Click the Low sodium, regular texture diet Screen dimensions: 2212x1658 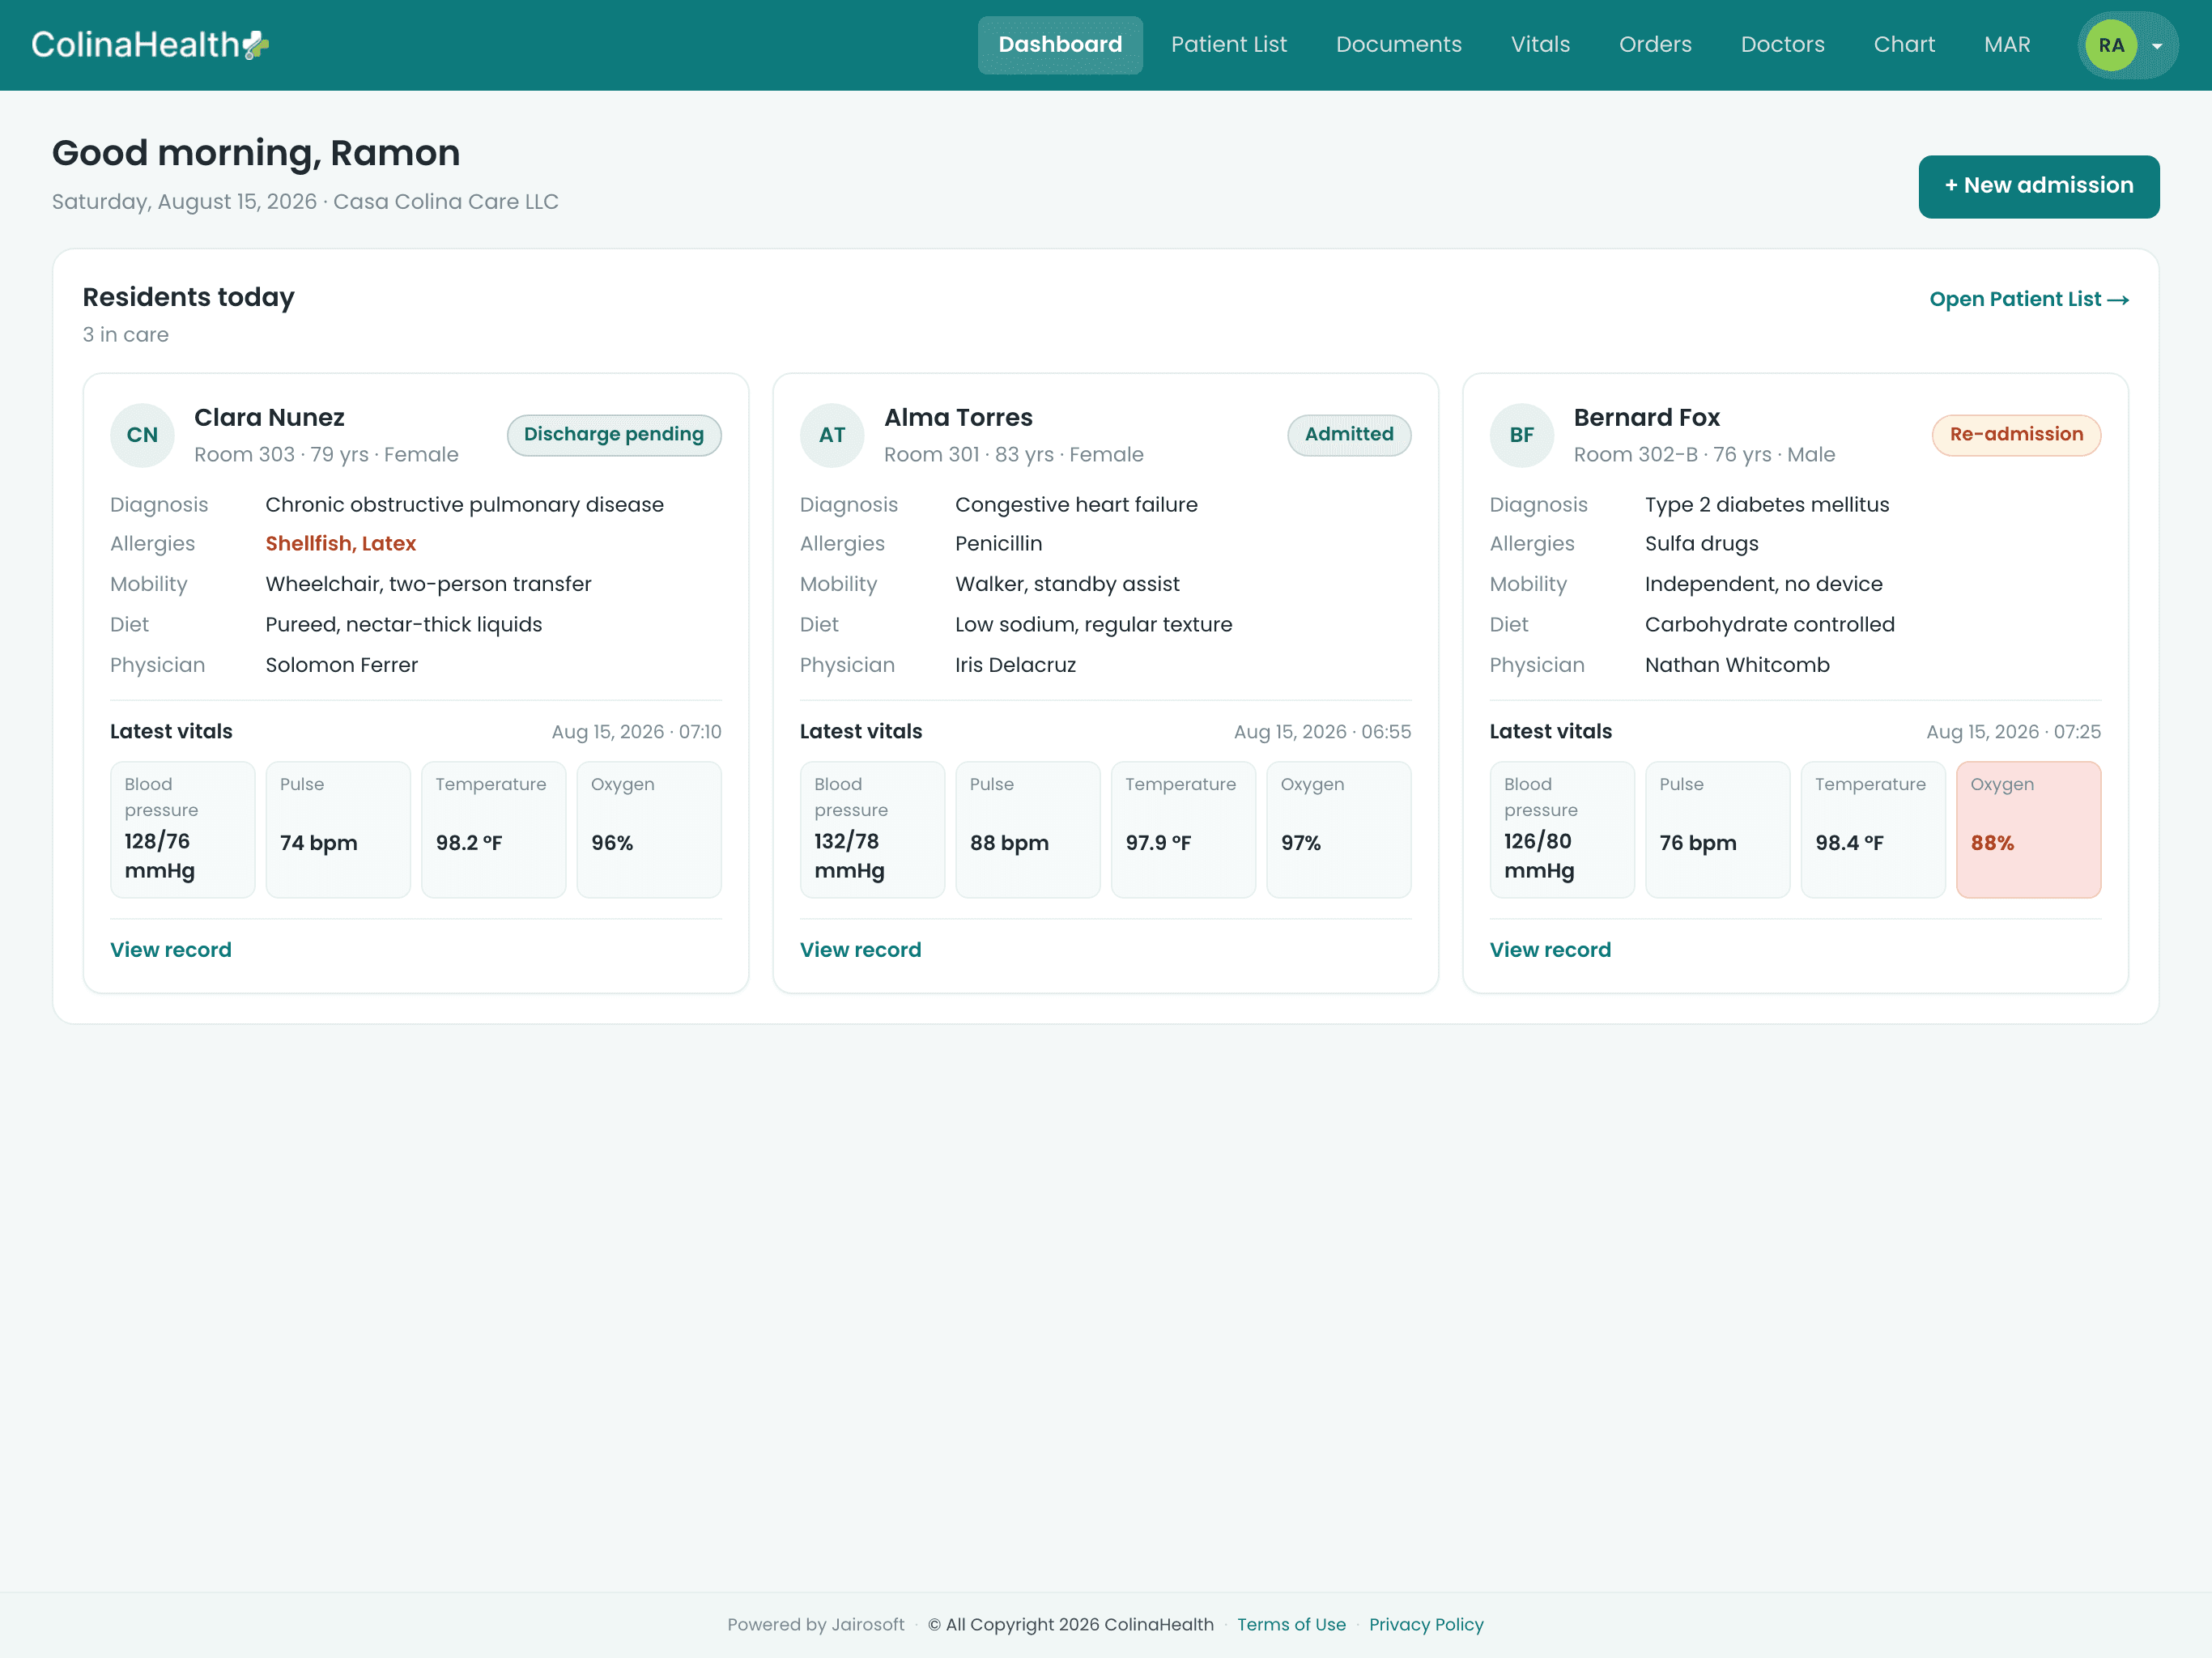coord(1093,625)
